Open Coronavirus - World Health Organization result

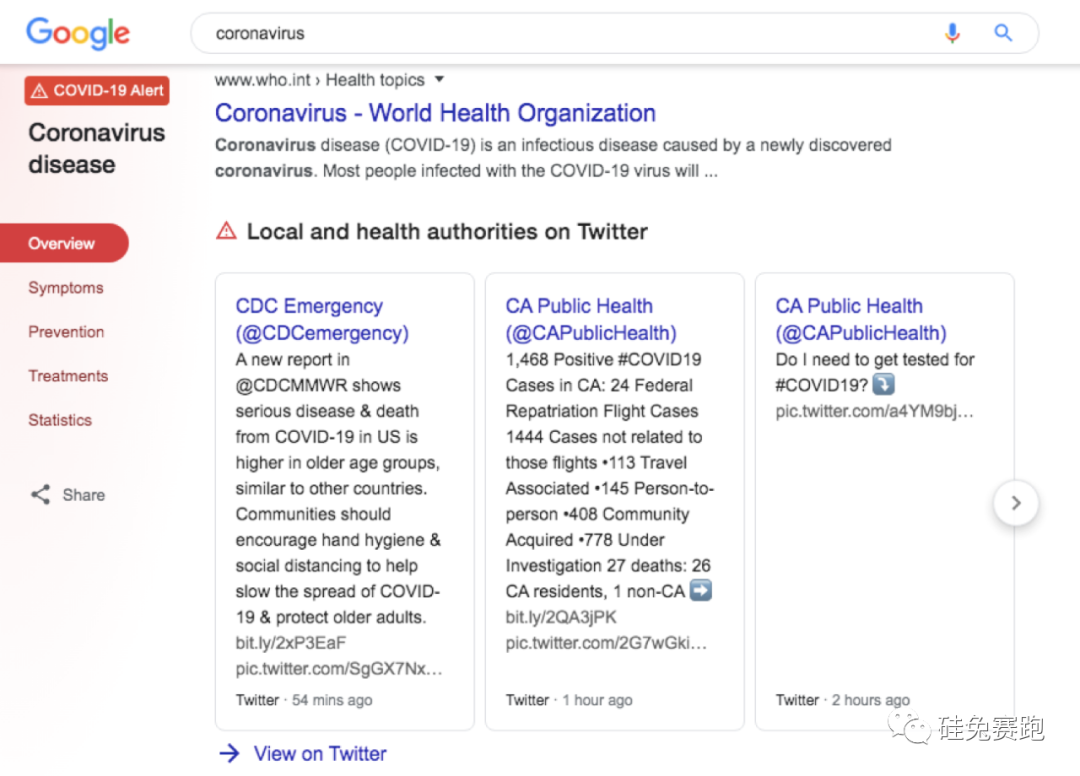pyautogui.click(x=435, y=113)
